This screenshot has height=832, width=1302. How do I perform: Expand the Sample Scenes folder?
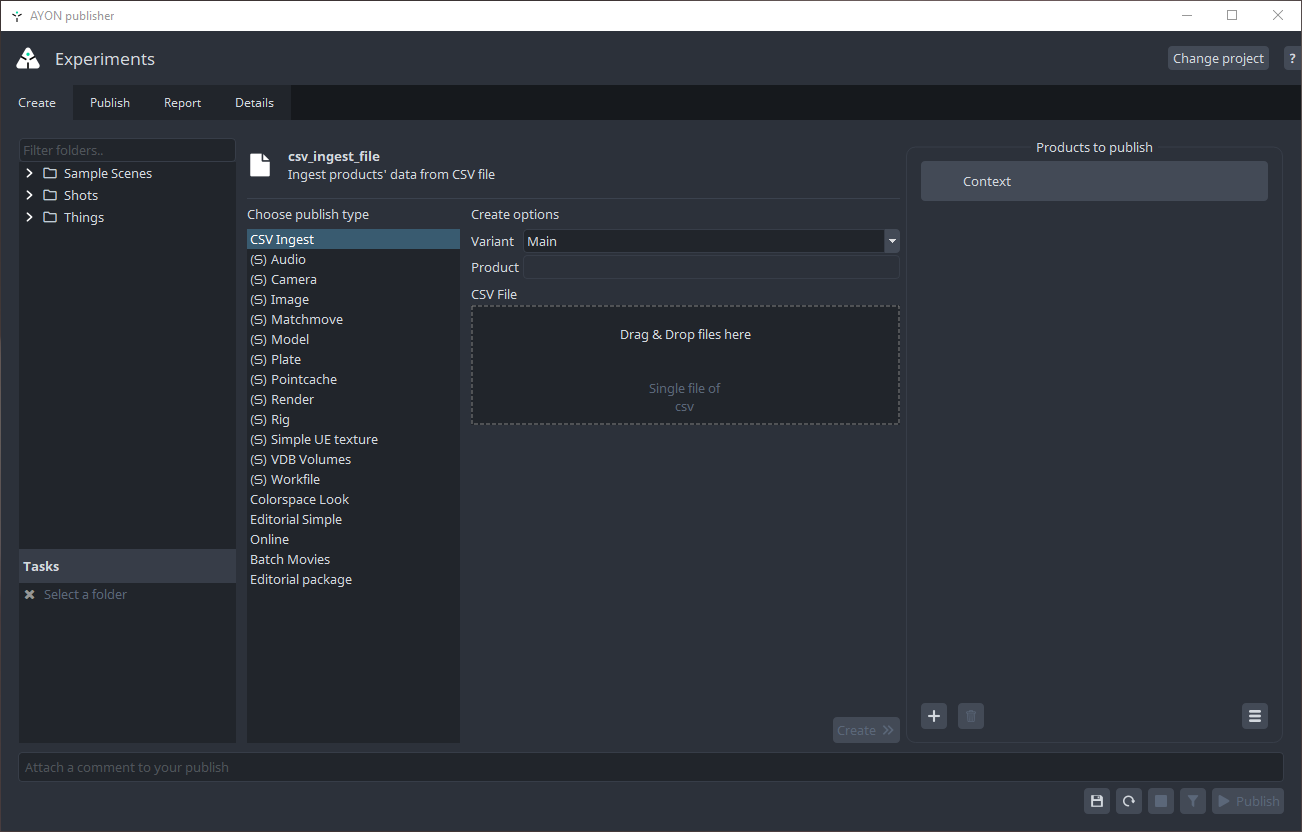(30, 173)
